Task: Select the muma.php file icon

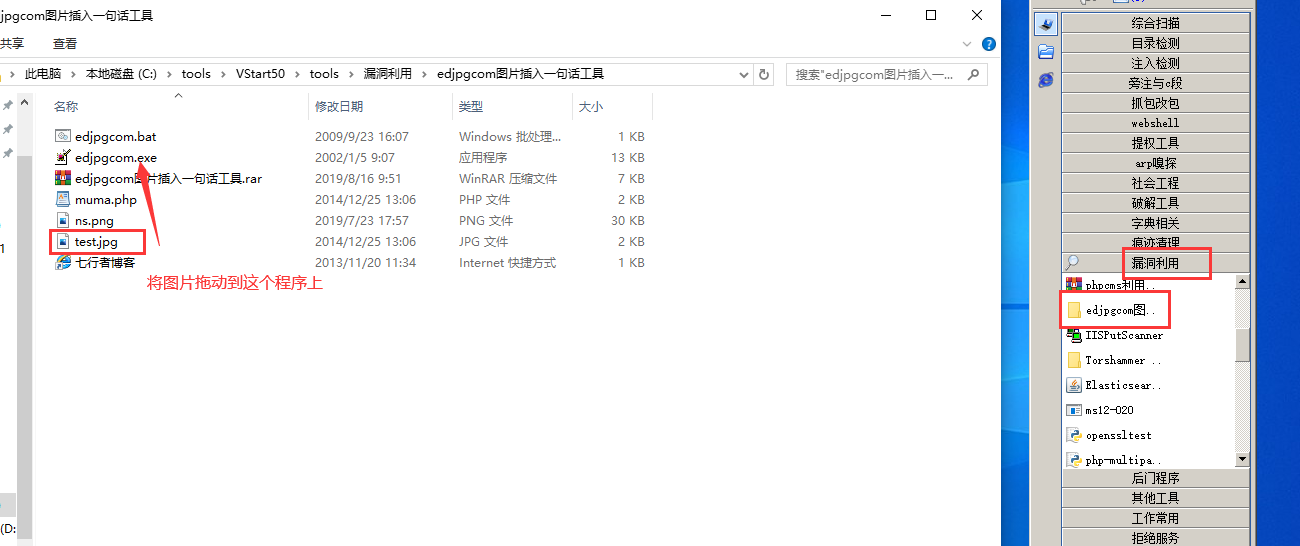Action: pos(62,199)
